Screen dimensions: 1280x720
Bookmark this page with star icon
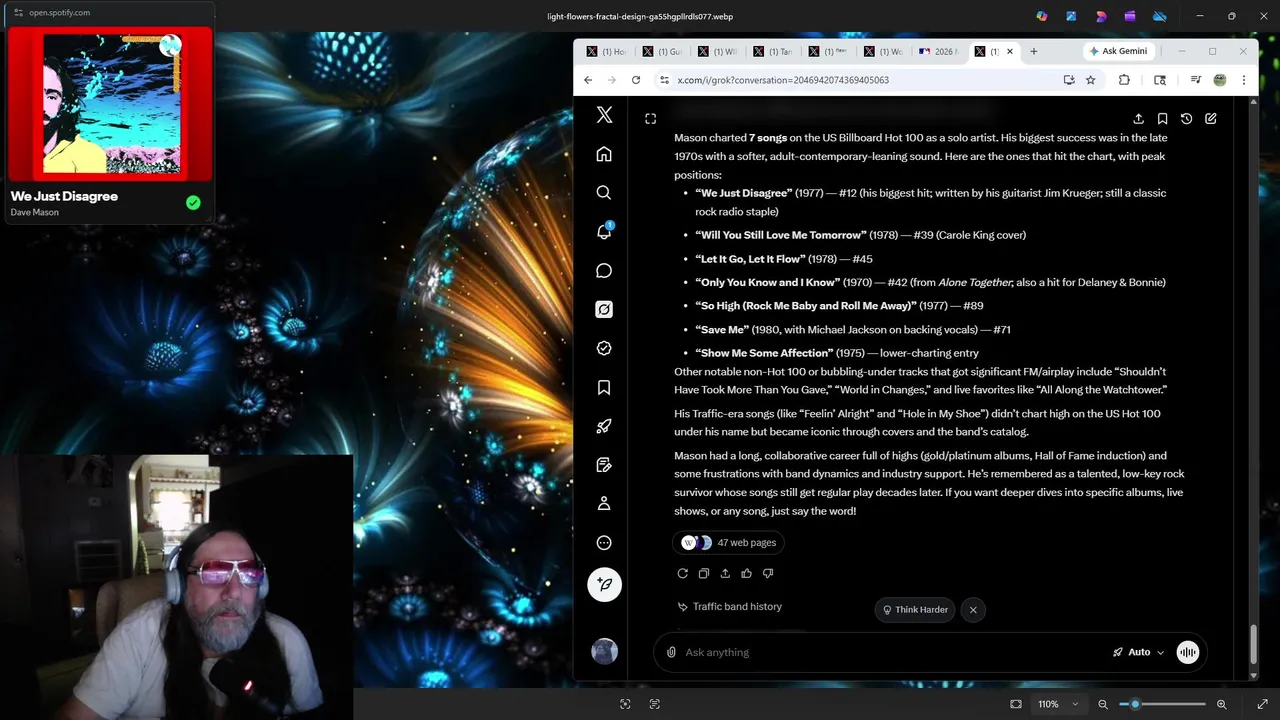(1091, 80)
